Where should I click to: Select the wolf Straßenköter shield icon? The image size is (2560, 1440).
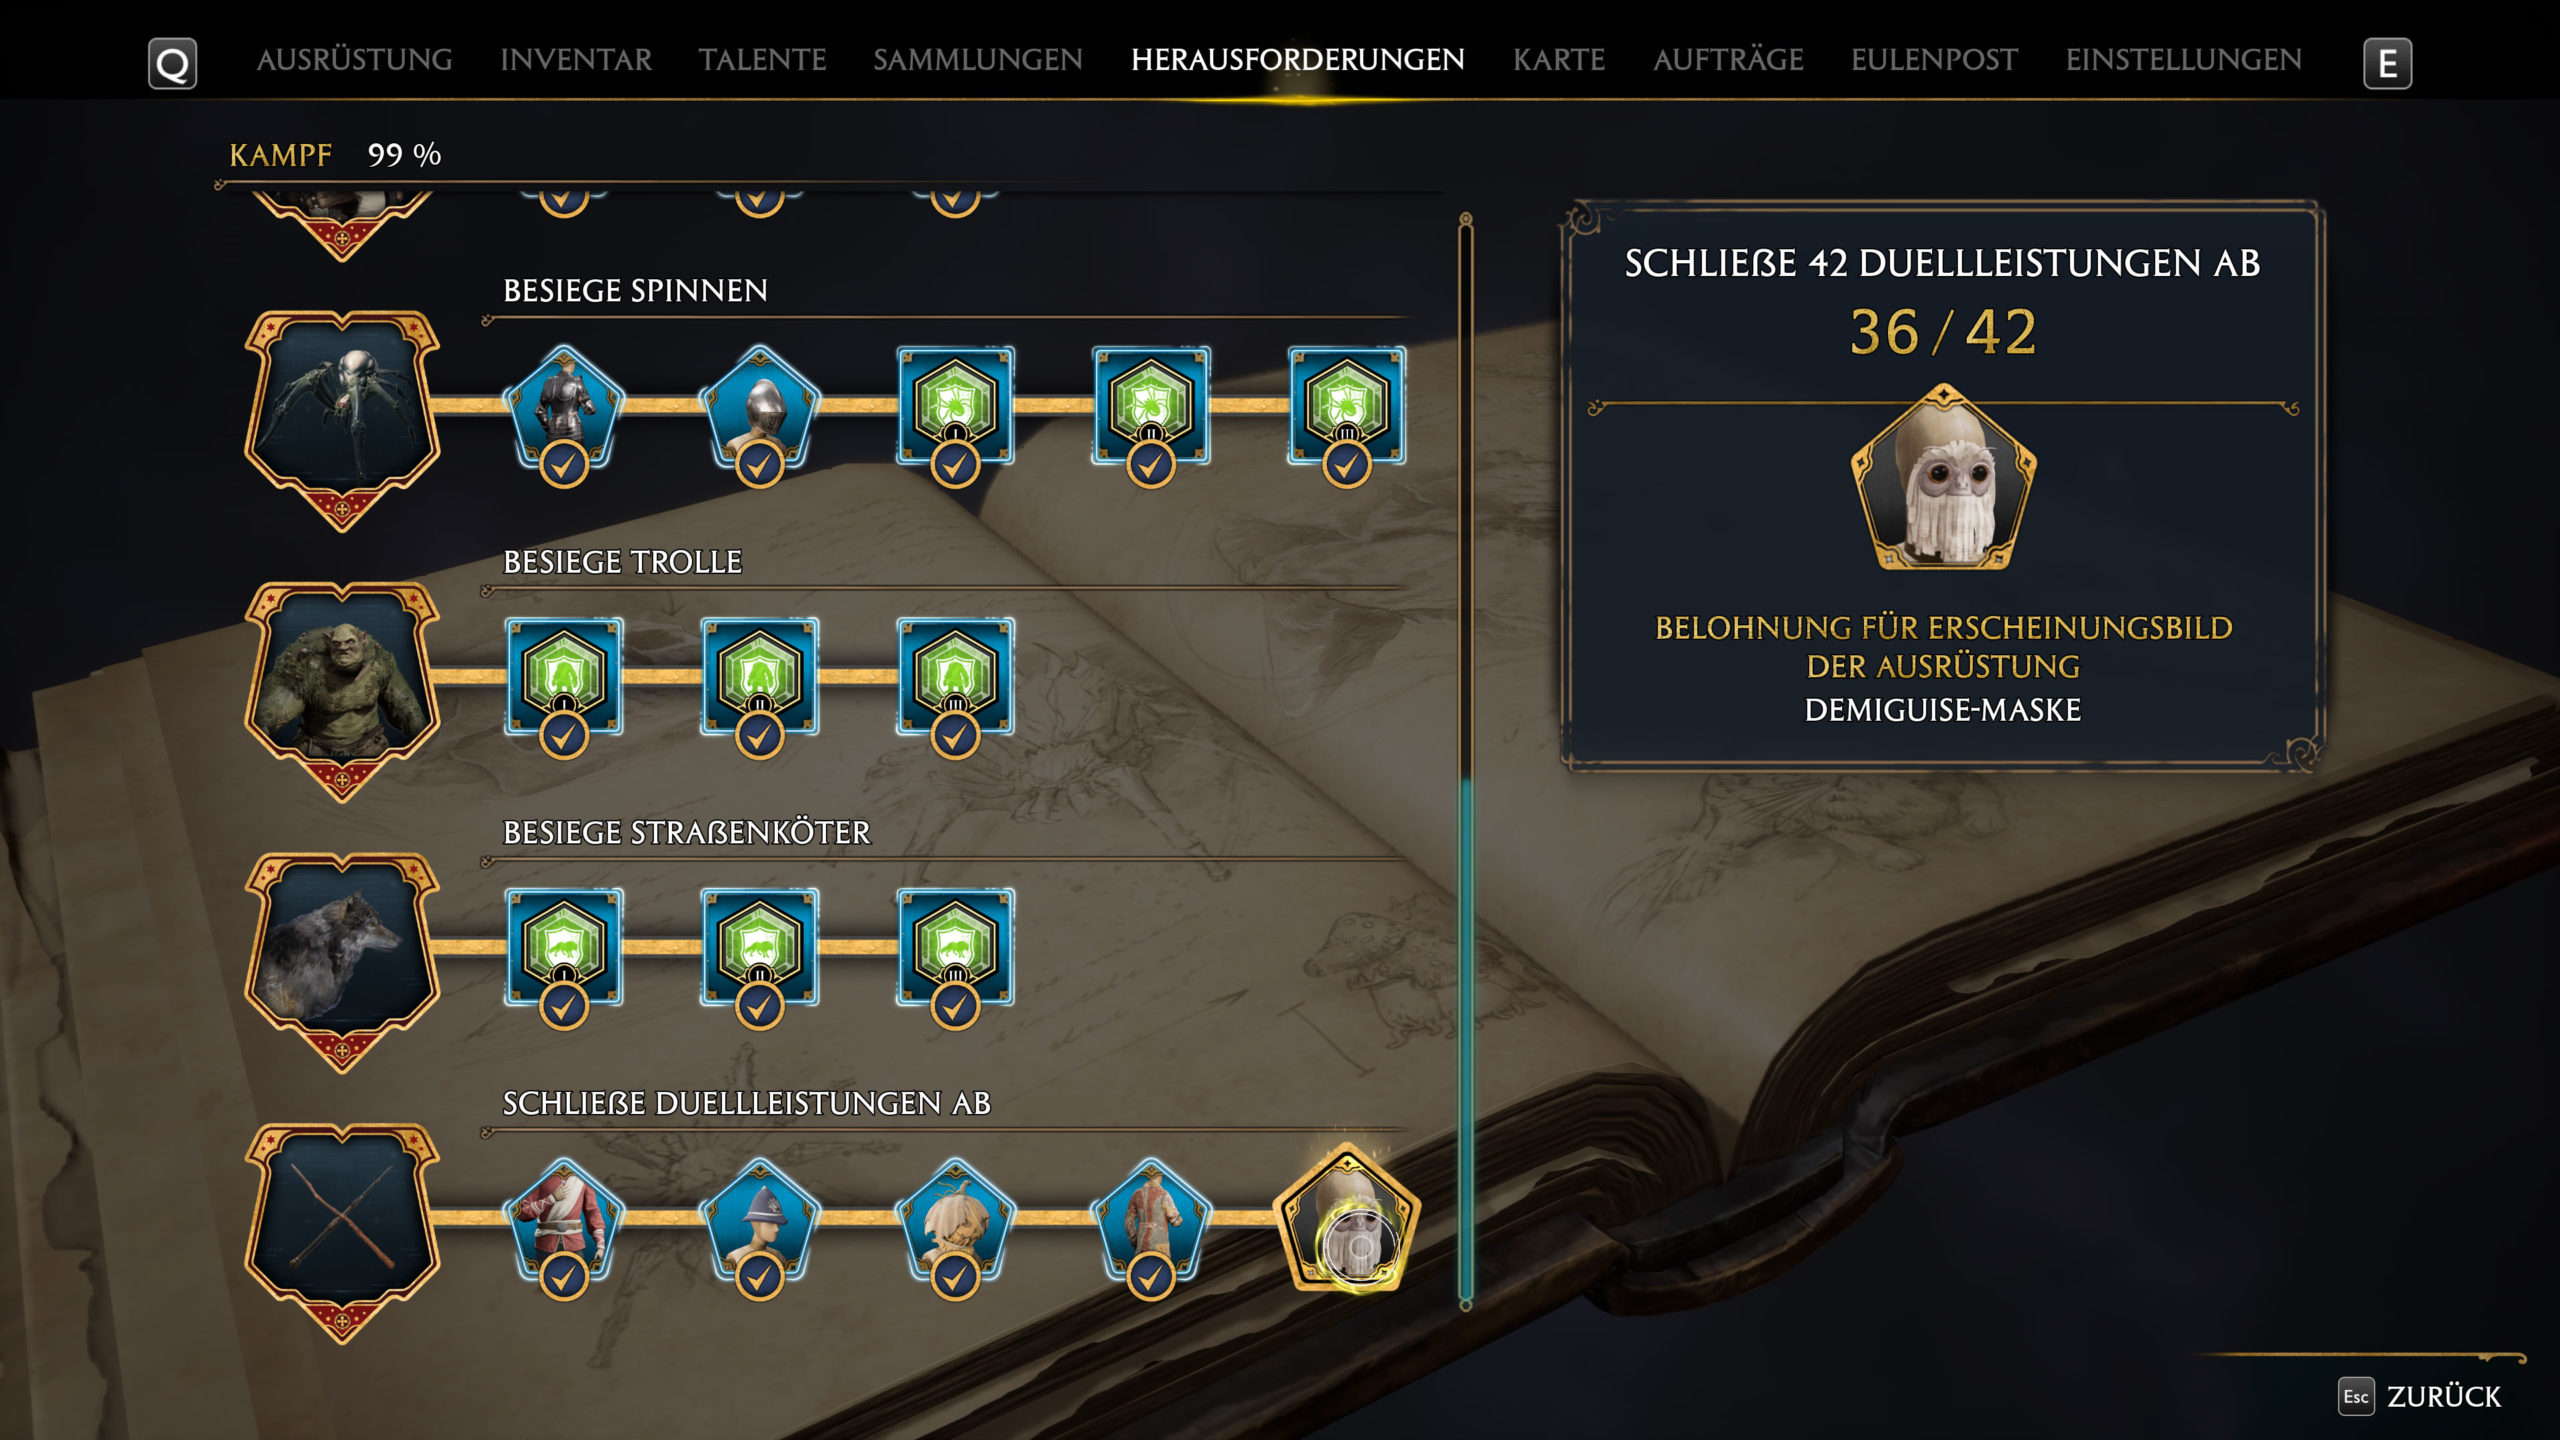click(342, 962)
